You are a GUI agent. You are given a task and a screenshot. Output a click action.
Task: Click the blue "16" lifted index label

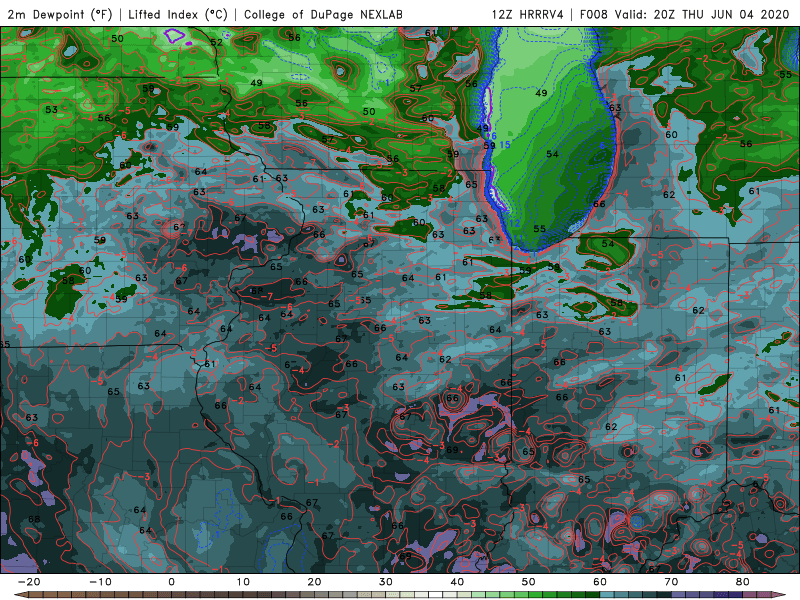click(490, 136)
